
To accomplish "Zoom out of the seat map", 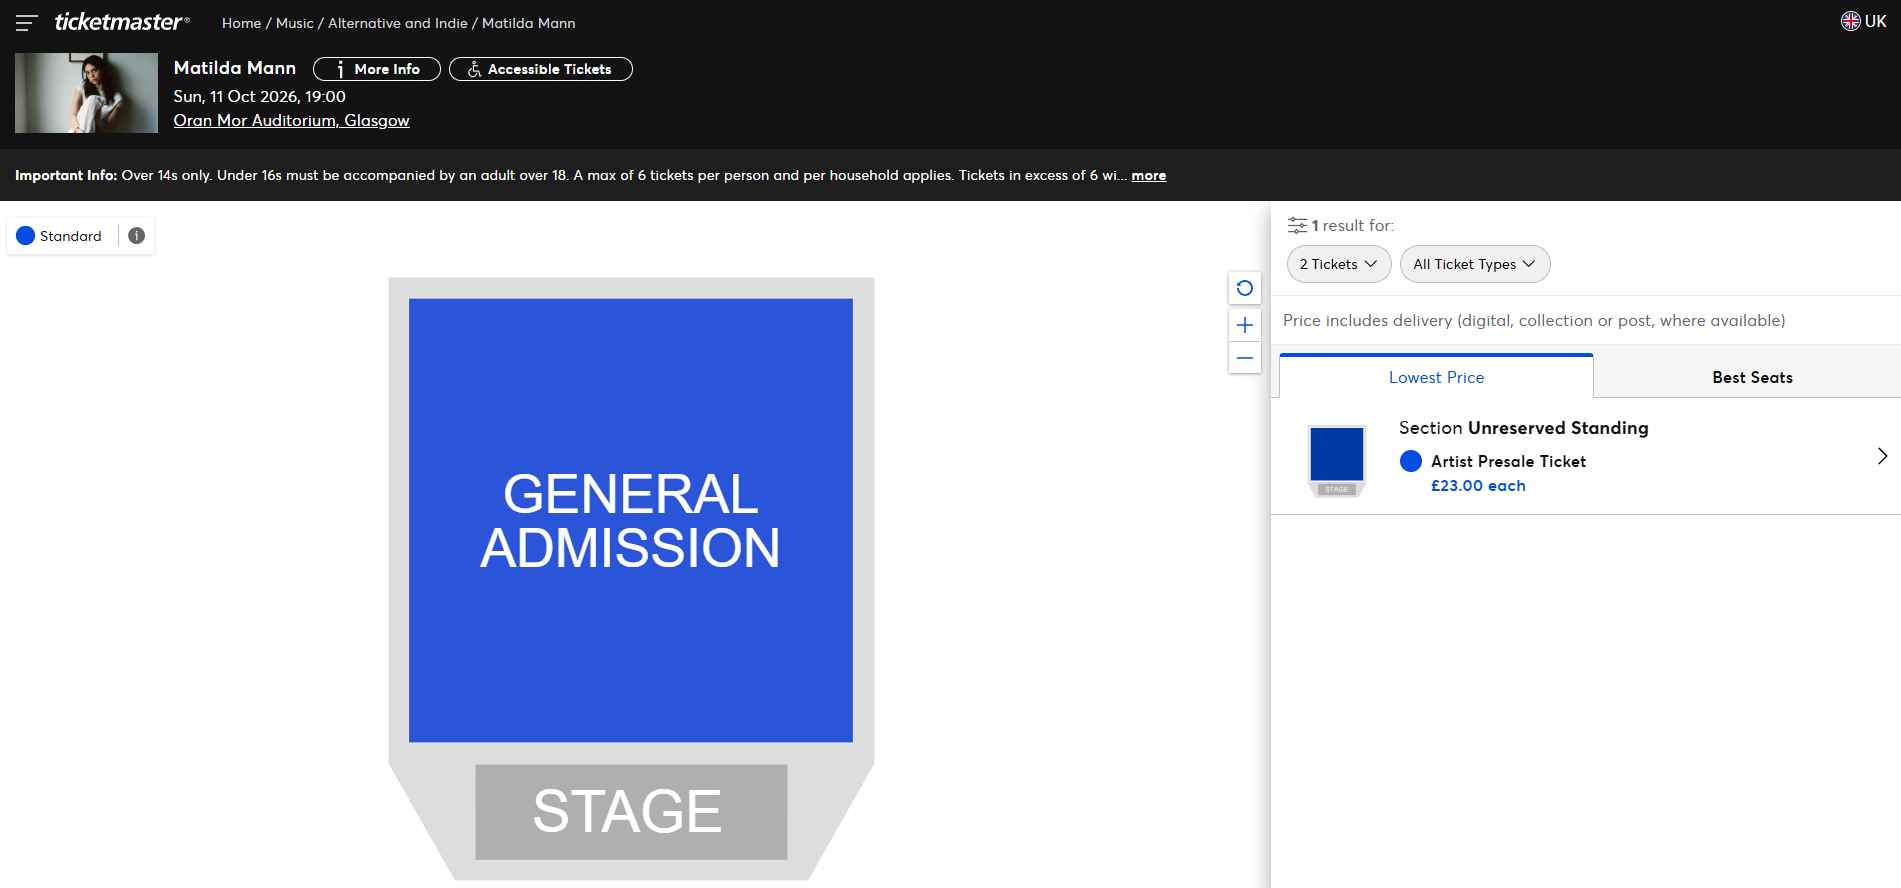I will [1245, 358].
